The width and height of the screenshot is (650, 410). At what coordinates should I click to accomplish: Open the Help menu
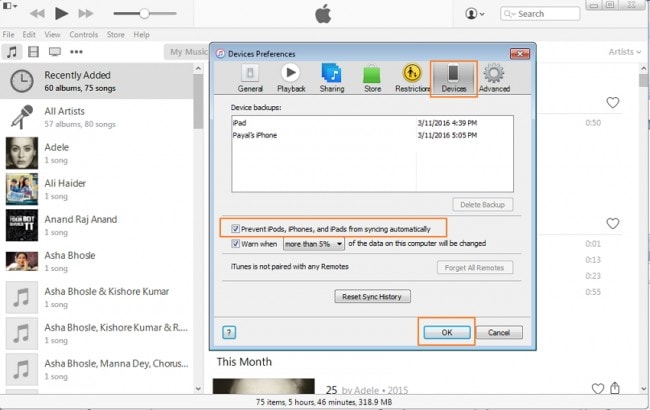tap(141, 35)
